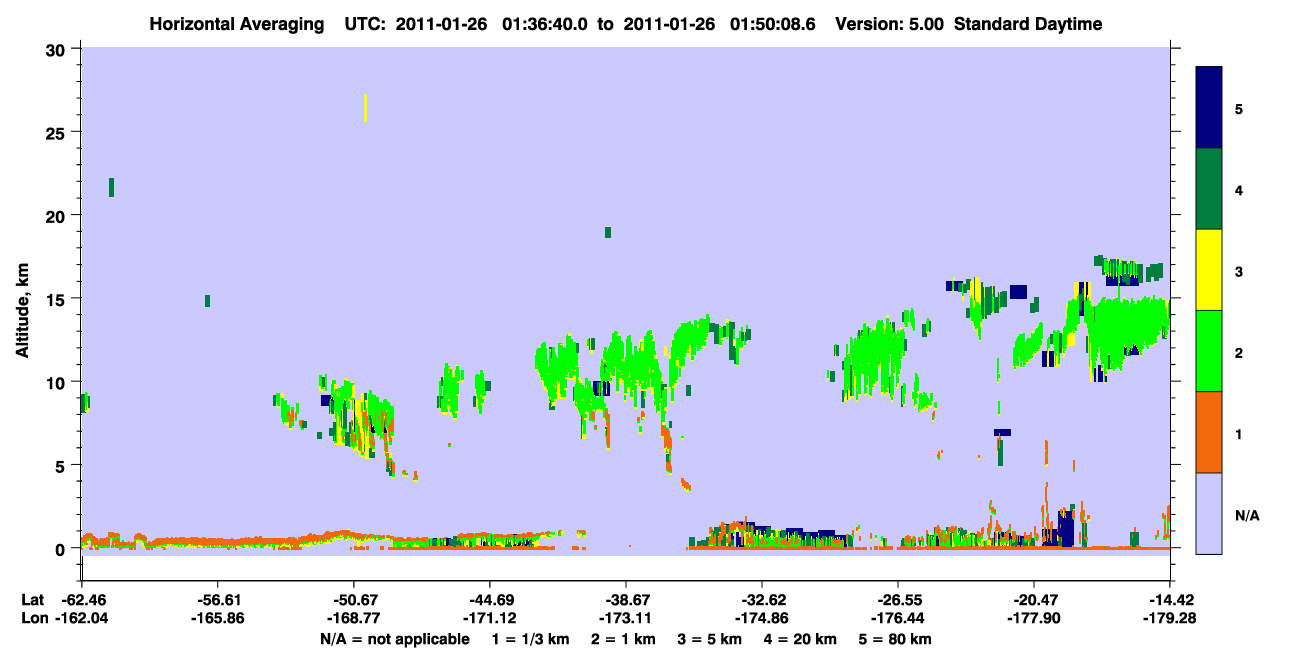Click the latitude value -38.67

click(x=626, y=600)
